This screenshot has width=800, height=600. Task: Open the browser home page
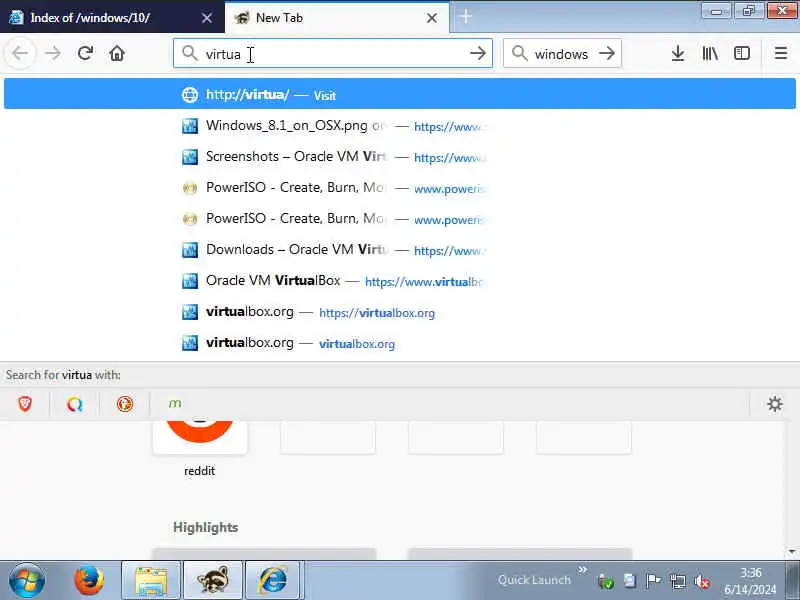(x=117, y=53)
